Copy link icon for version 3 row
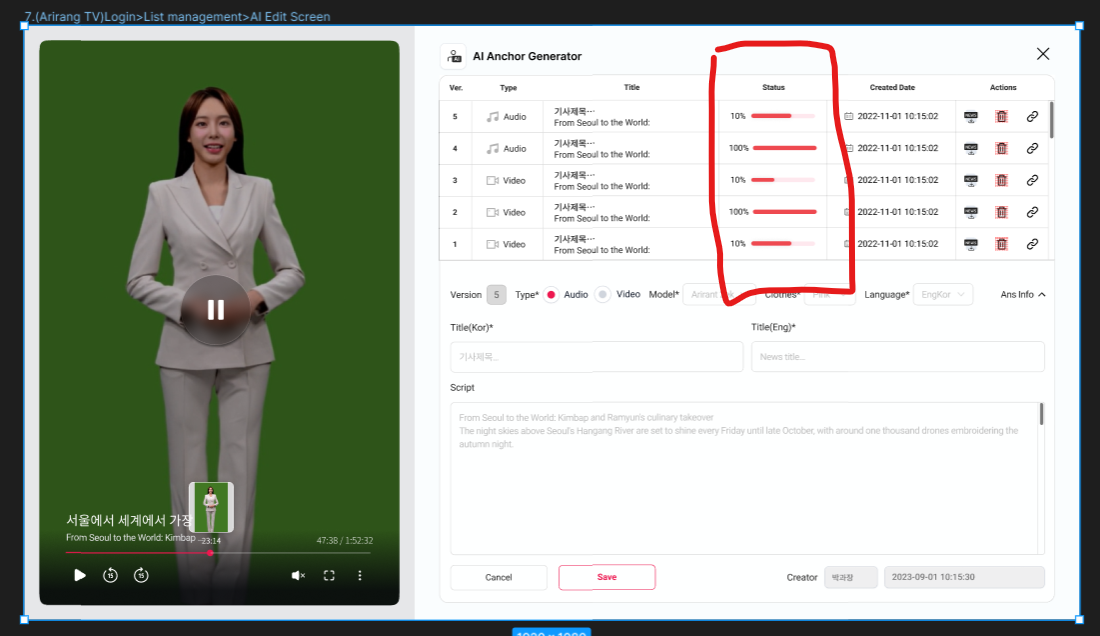The image size is (1100, 636). coord(1032,180)
